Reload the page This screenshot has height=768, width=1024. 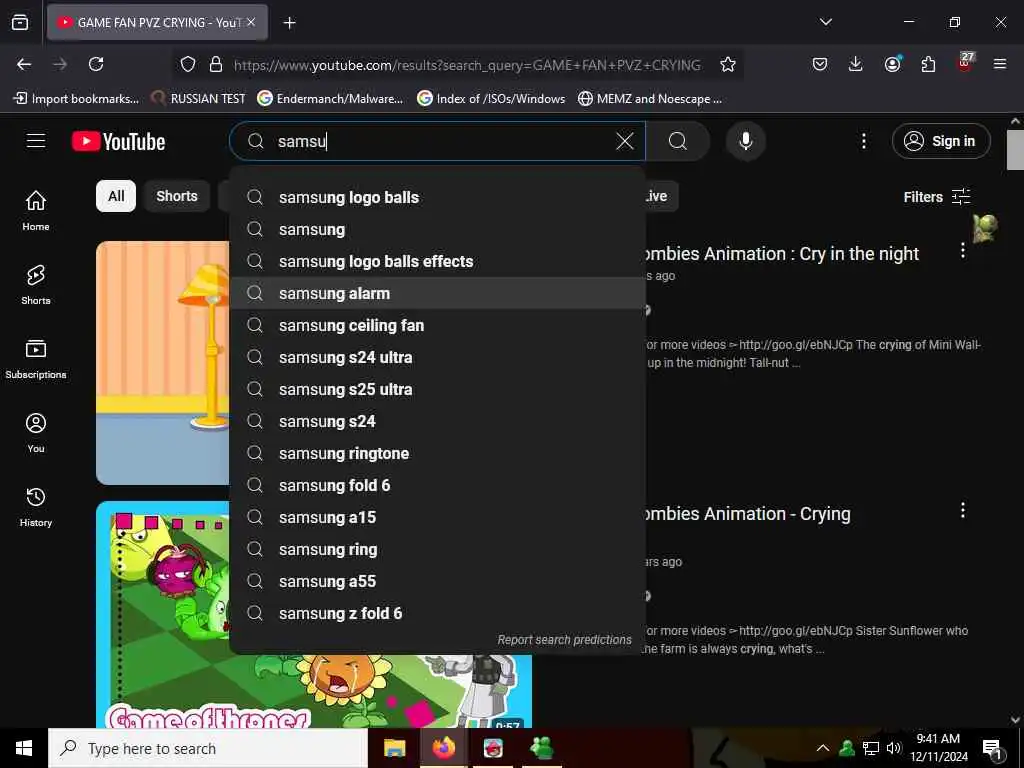(x=96, y=64)
